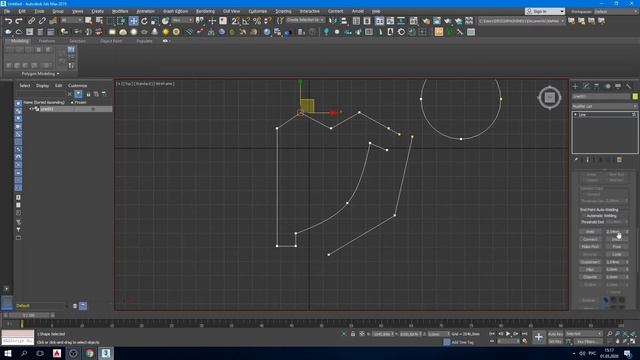
Task: Click the Sun light icon in second toolbar row
Action: pos(165,32)
